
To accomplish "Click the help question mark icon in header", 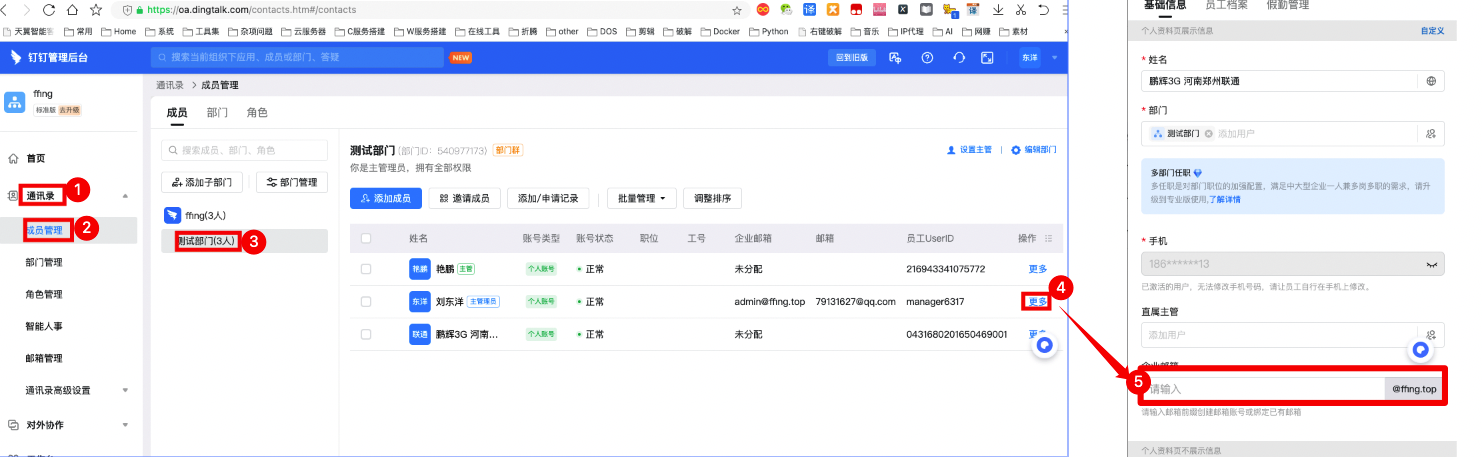I will (x=927, y=58).
